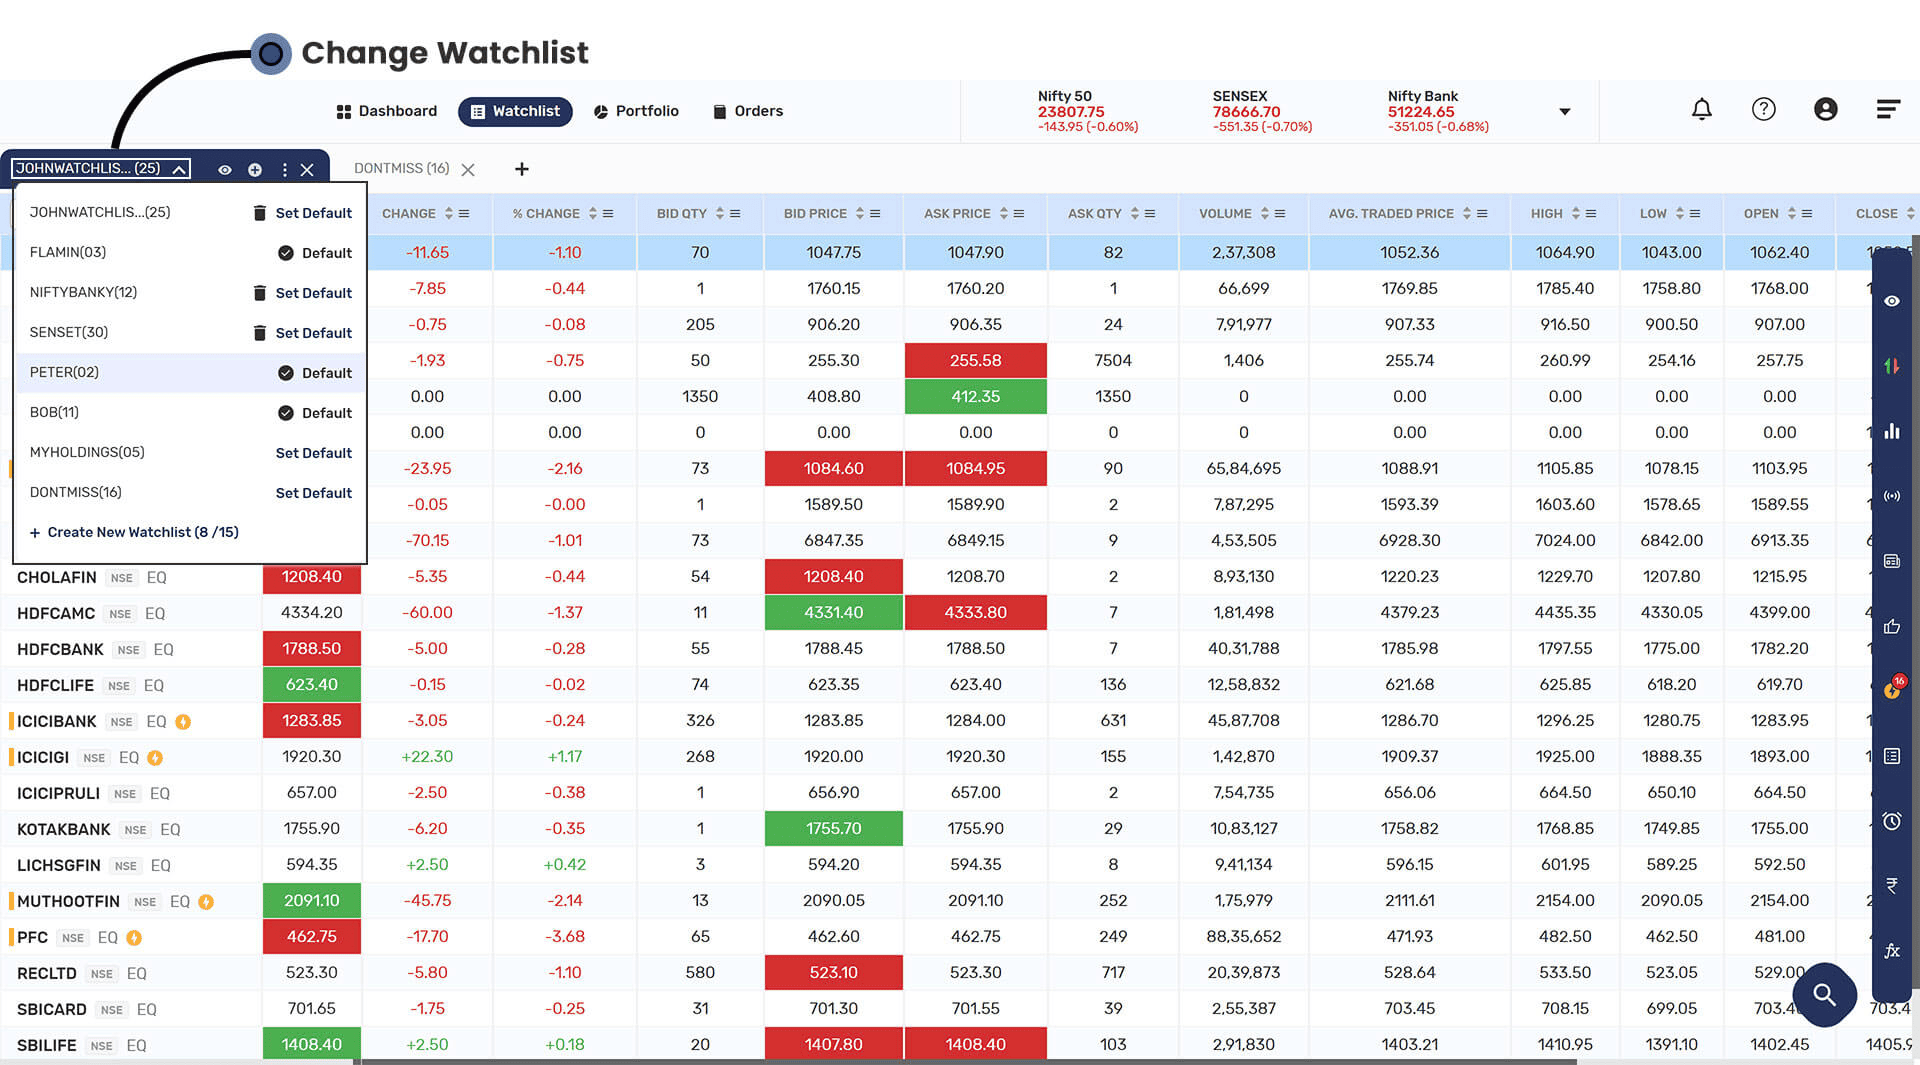This screenshot has width=1920, height=1065.
Task: Open notifications bell
Action: [1701, 109]
